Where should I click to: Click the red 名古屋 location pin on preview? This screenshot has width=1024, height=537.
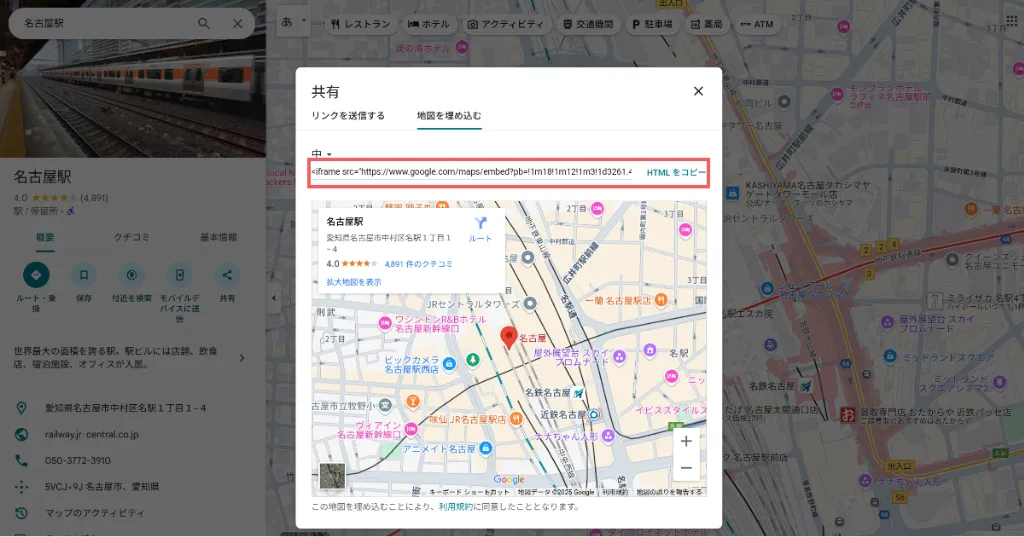pyautogui.click(x=508, y=338)
